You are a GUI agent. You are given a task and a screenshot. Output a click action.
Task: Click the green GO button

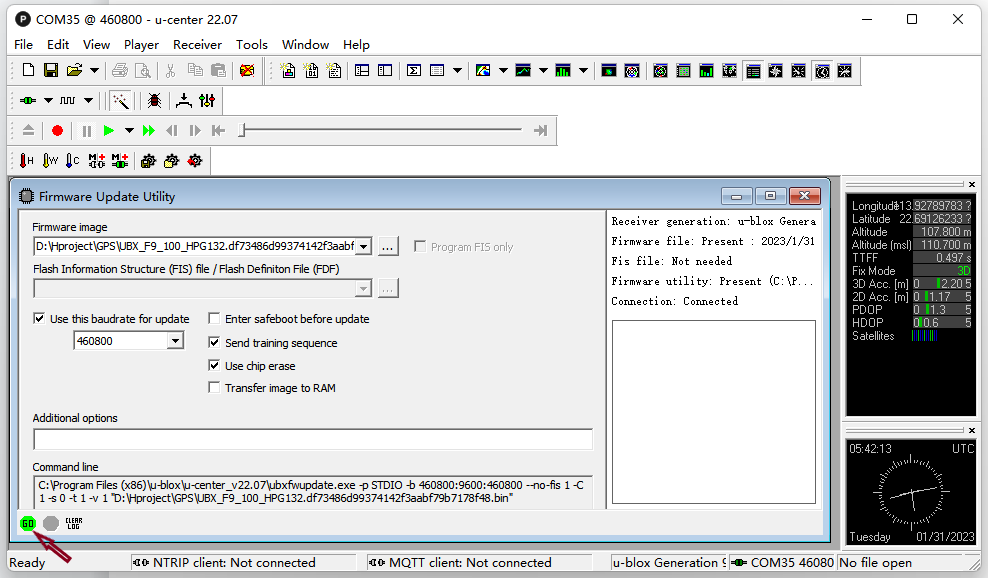click(28, 523)
